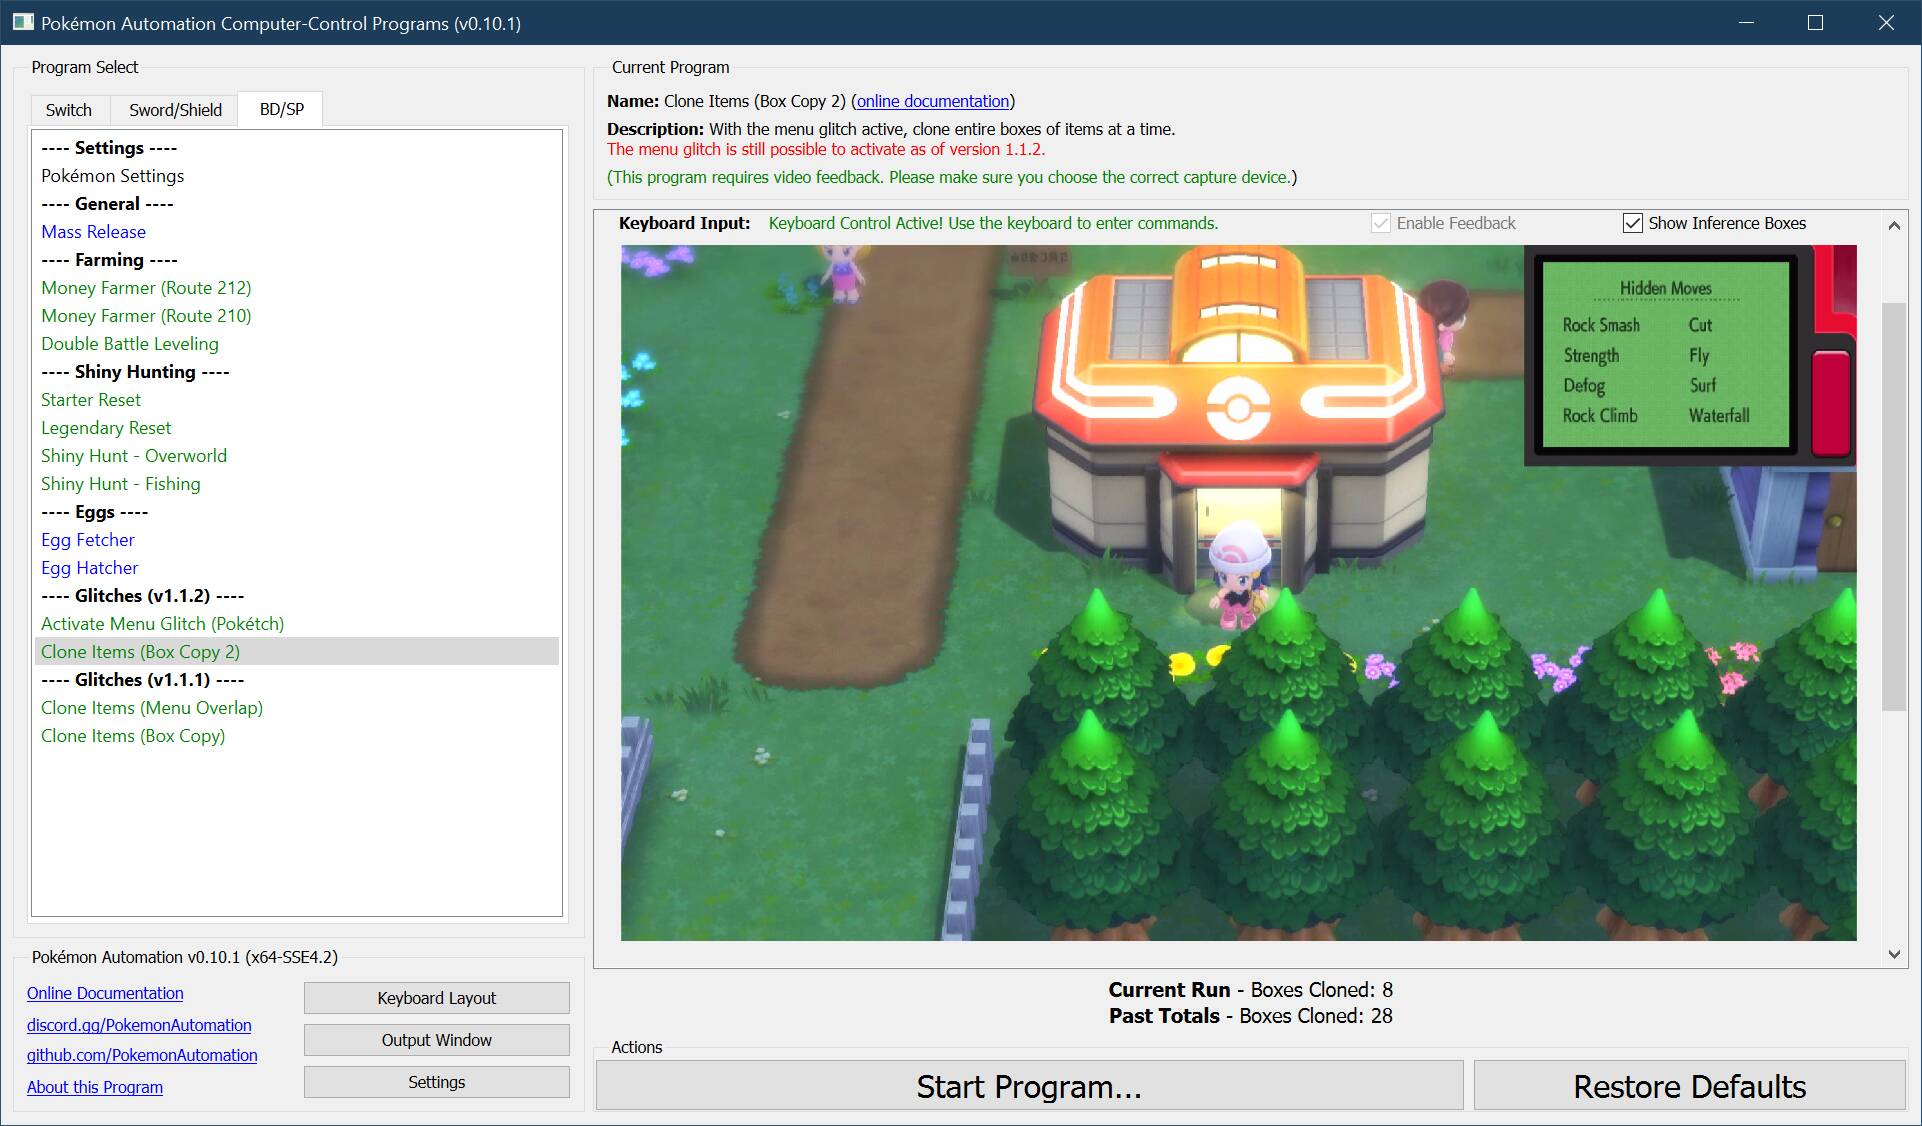Click the scroll up arrow in video panel

tap(1894, 226)
